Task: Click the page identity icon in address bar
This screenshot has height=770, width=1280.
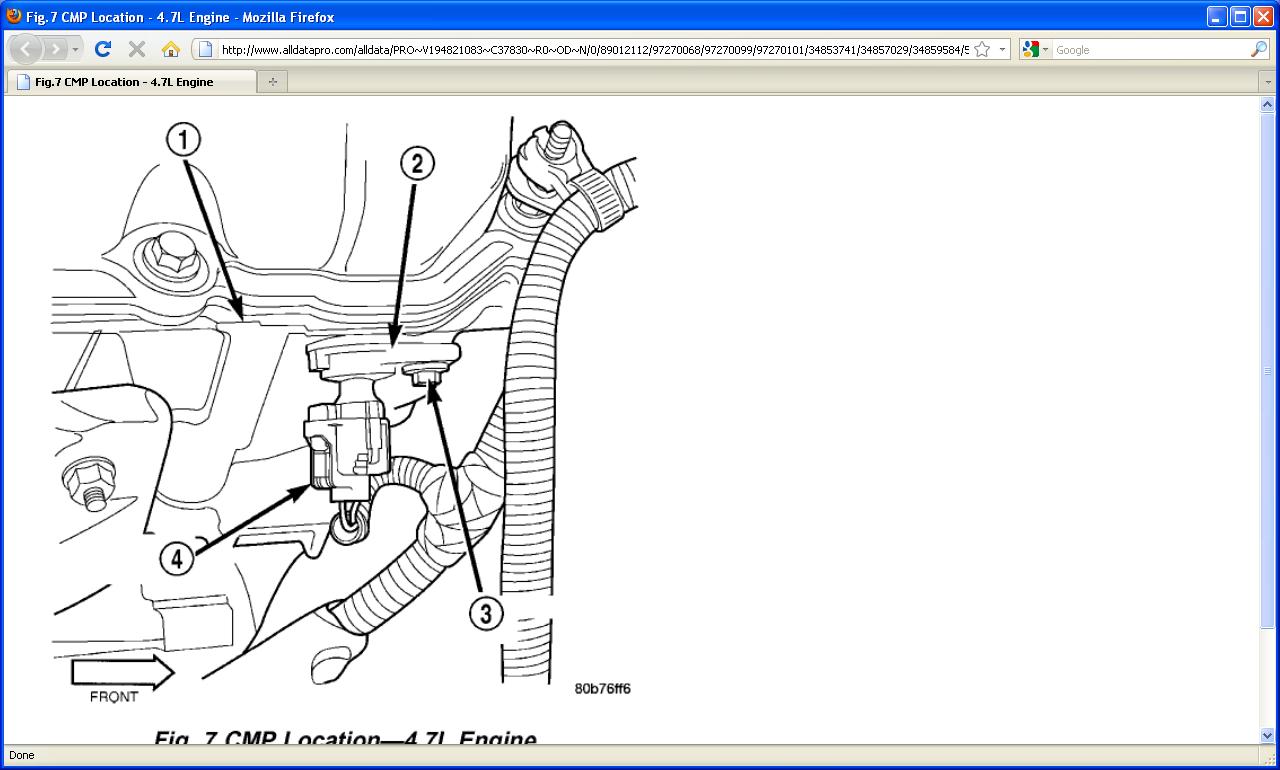Action: coord(205,49)
